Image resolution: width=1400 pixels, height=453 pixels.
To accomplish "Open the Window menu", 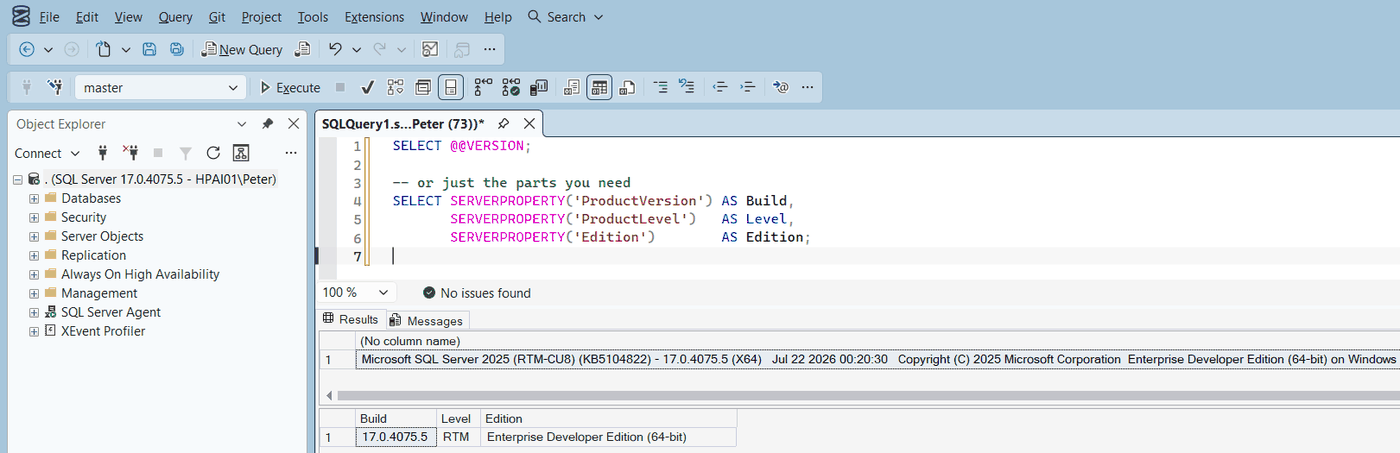I will (444, 17).
